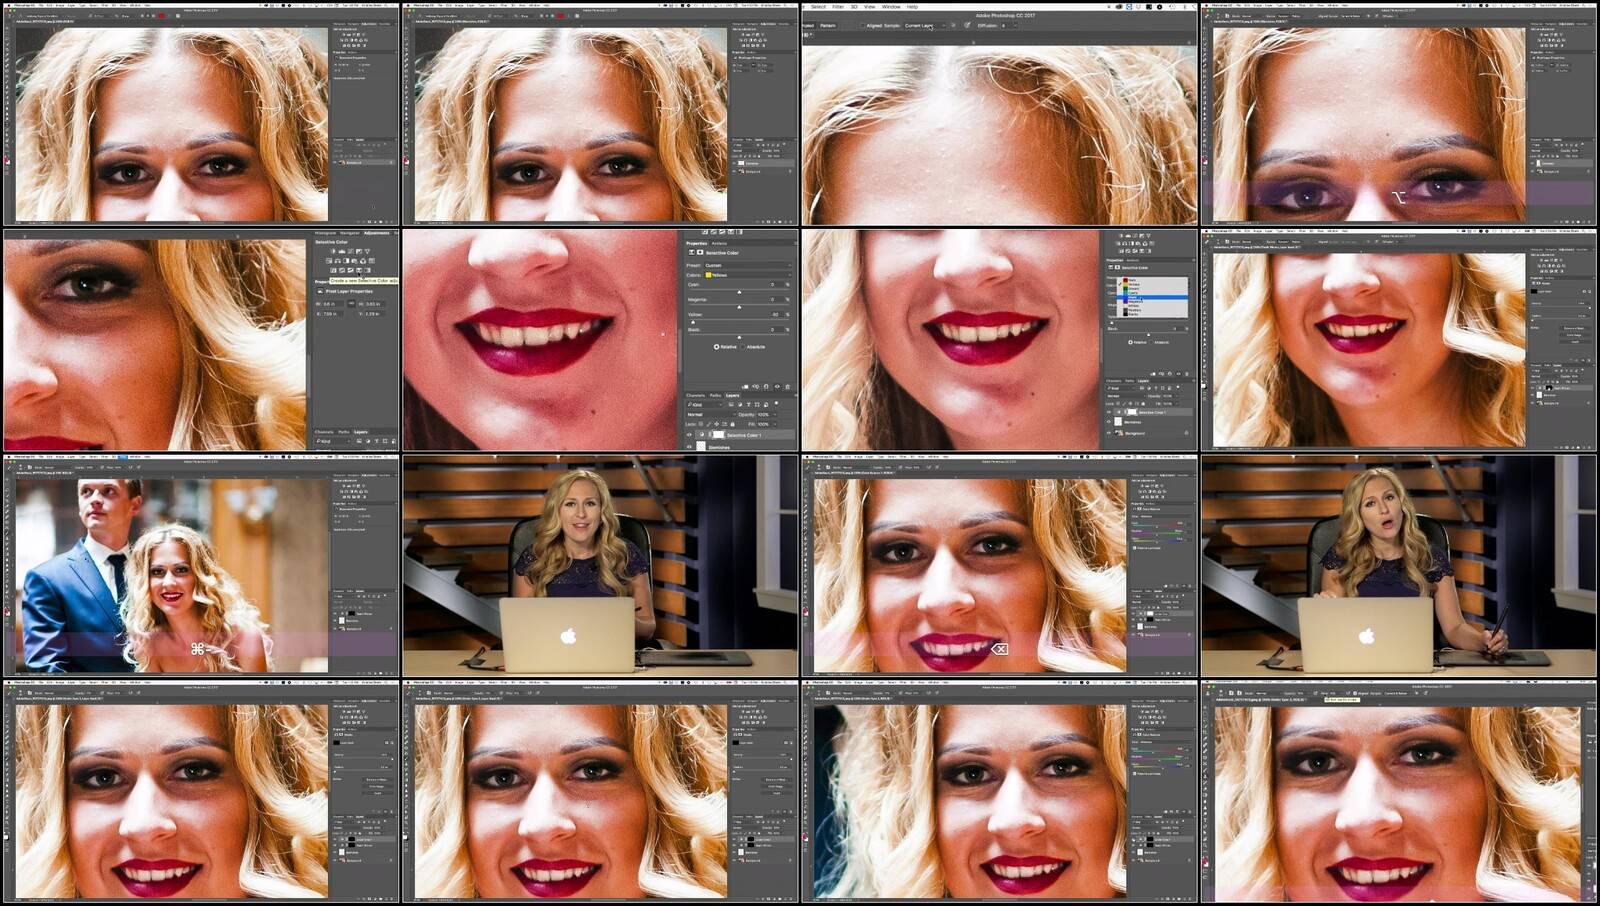Select Blemishes layer thumbnail in Colors list frame
Viewport: 1600px width, 906px height.
tap(1118, 422)
